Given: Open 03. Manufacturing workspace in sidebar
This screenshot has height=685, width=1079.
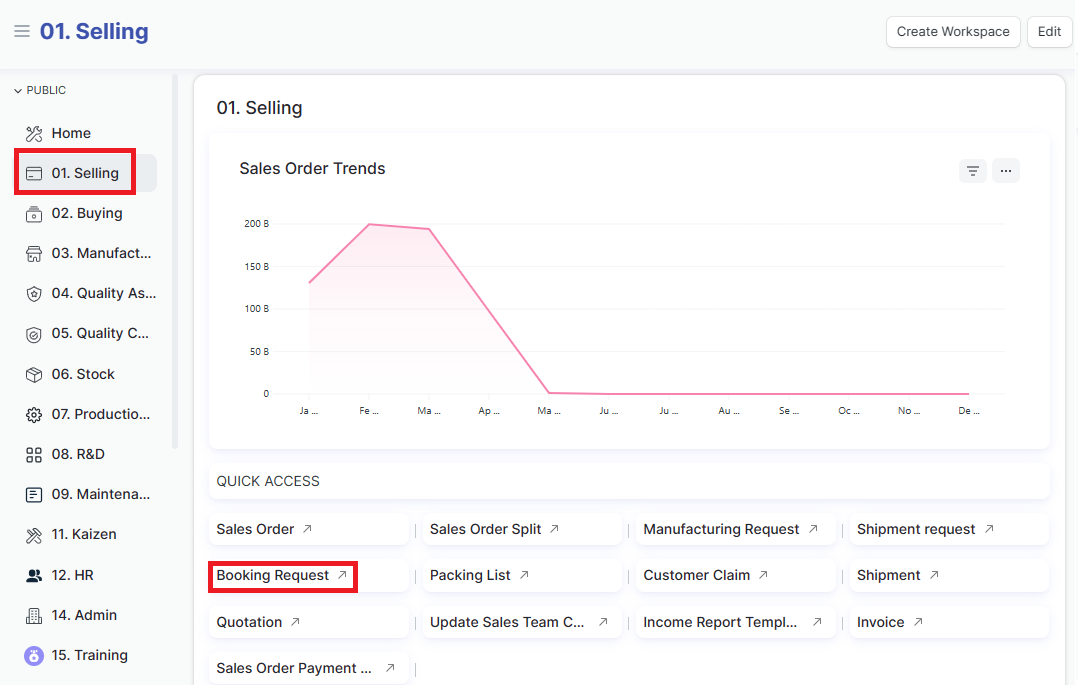Looking at the screenshot, I should [100, 253].
